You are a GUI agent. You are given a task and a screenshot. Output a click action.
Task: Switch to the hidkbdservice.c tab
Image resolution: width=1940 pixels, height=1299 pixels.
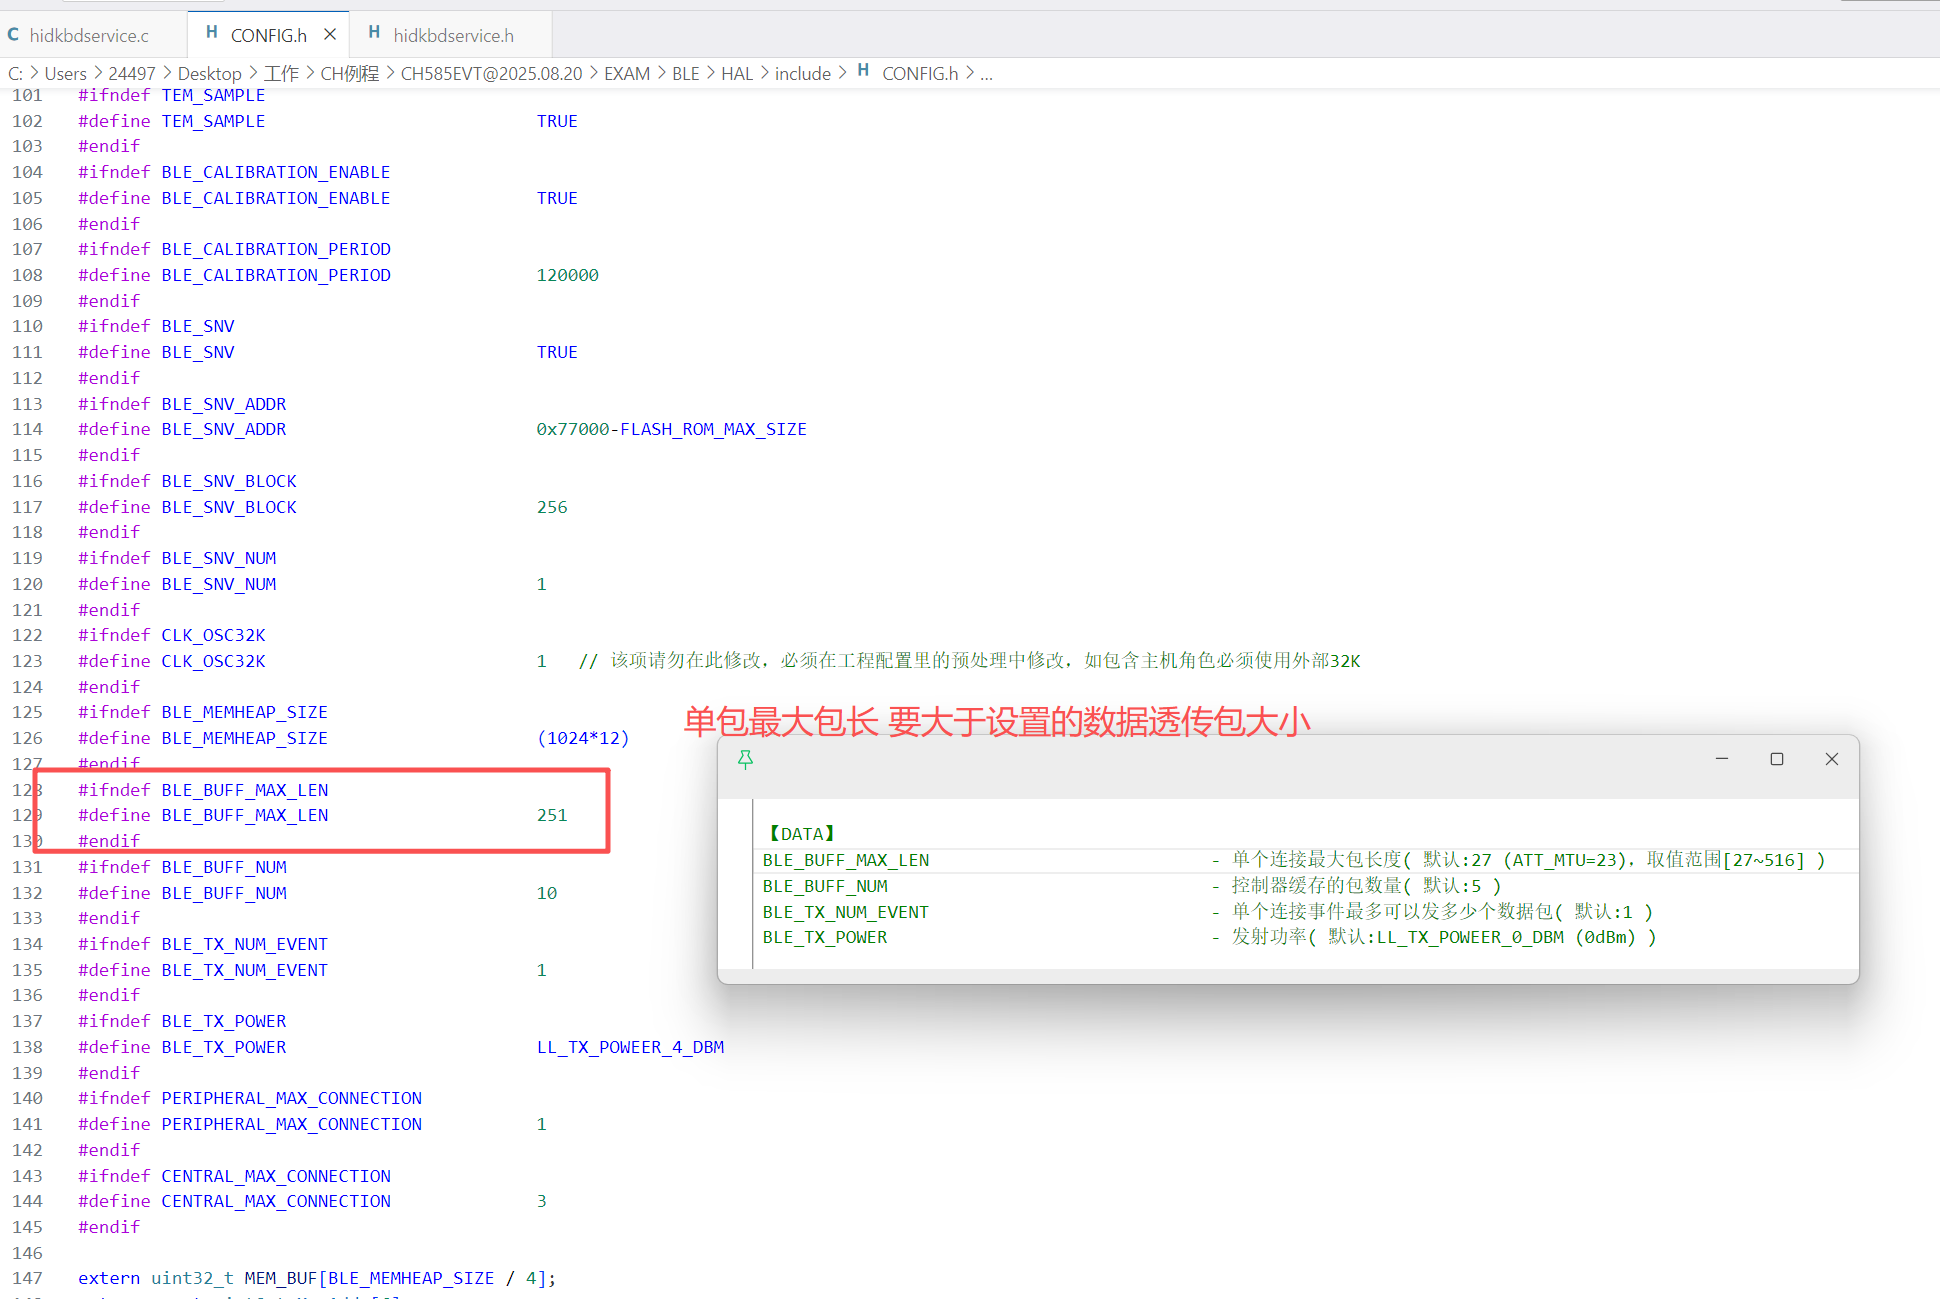[89, 36]
